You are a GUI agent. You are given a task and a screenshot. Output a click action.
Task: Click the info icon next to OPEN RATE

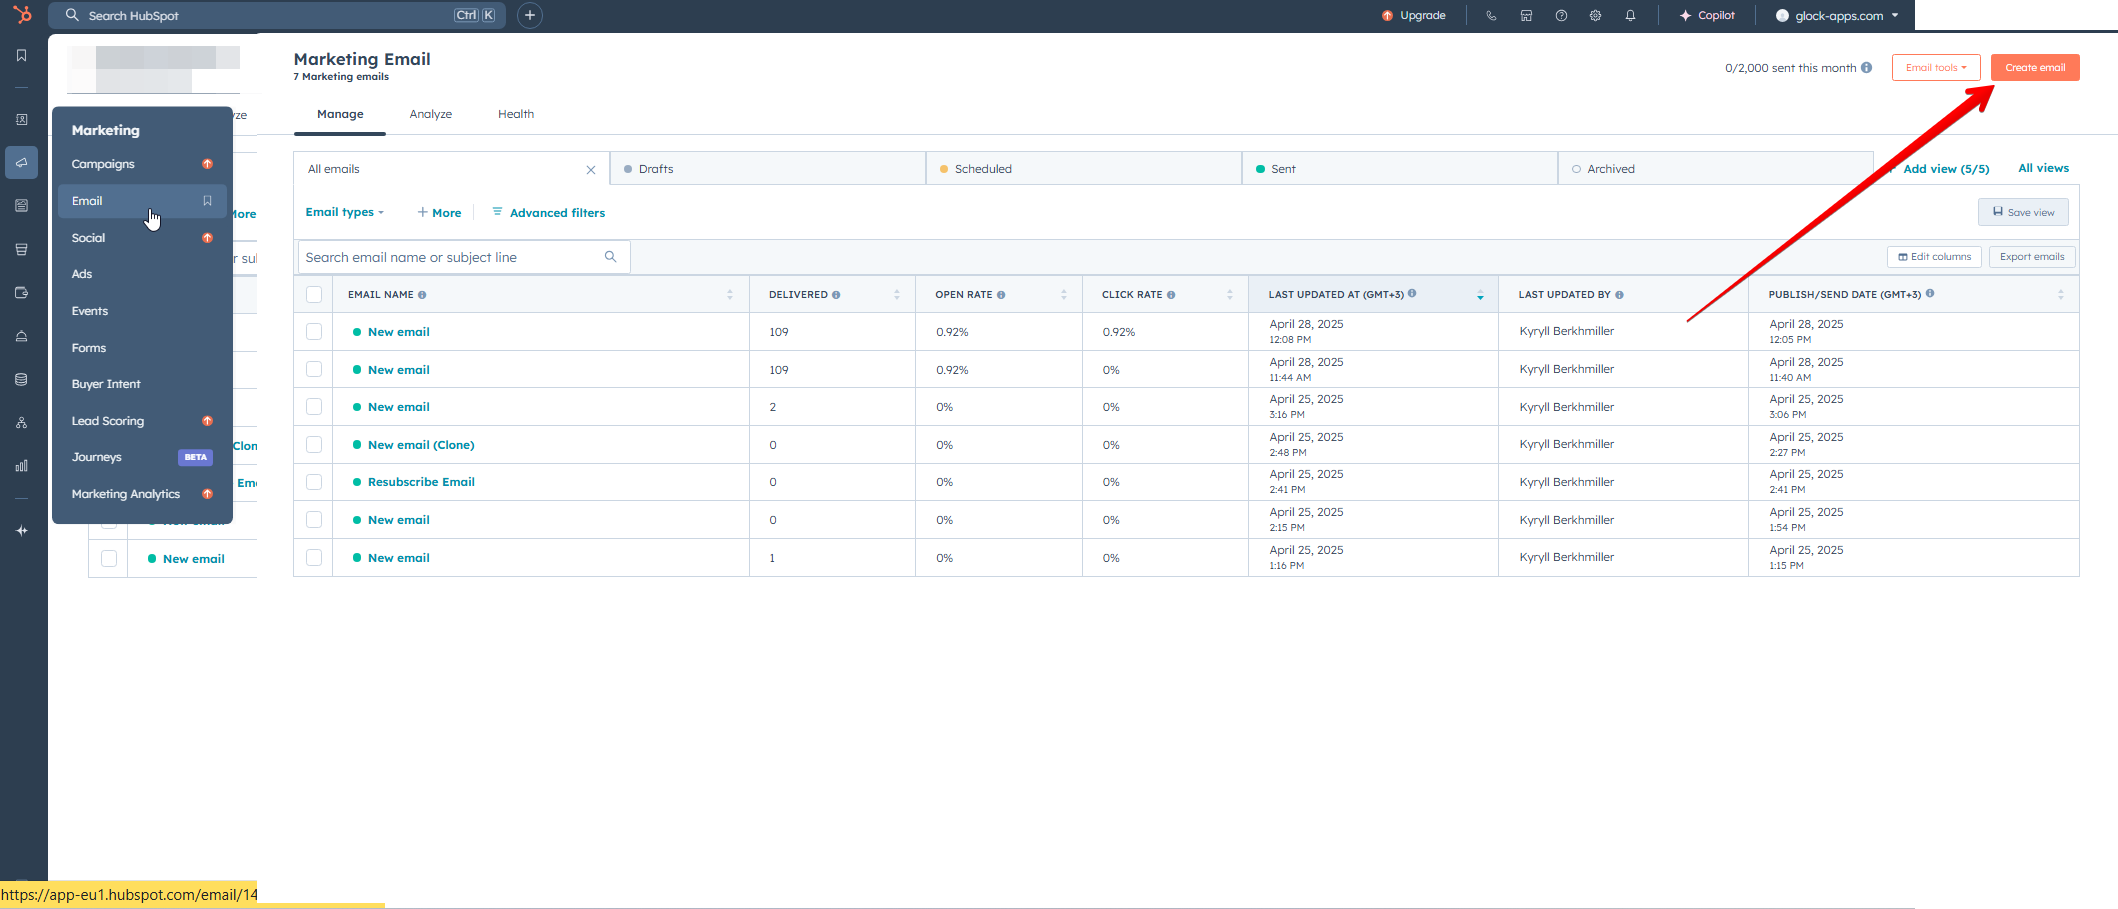coord(1001,295)
